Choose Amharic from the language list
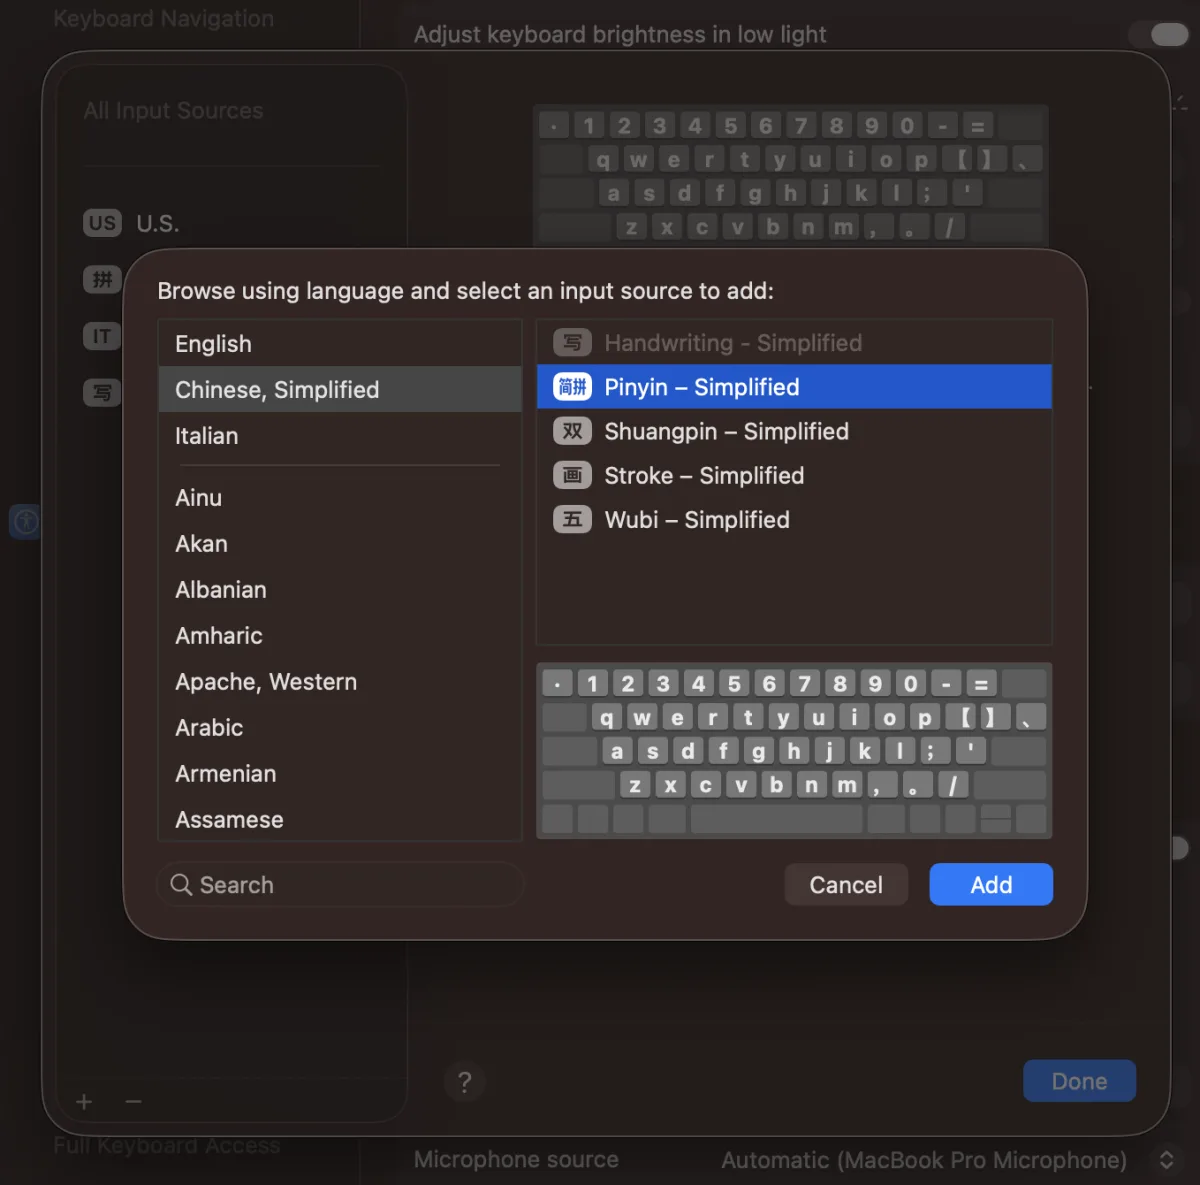The width and height of the screenshot is (1200, 1185). click(340, 636)
